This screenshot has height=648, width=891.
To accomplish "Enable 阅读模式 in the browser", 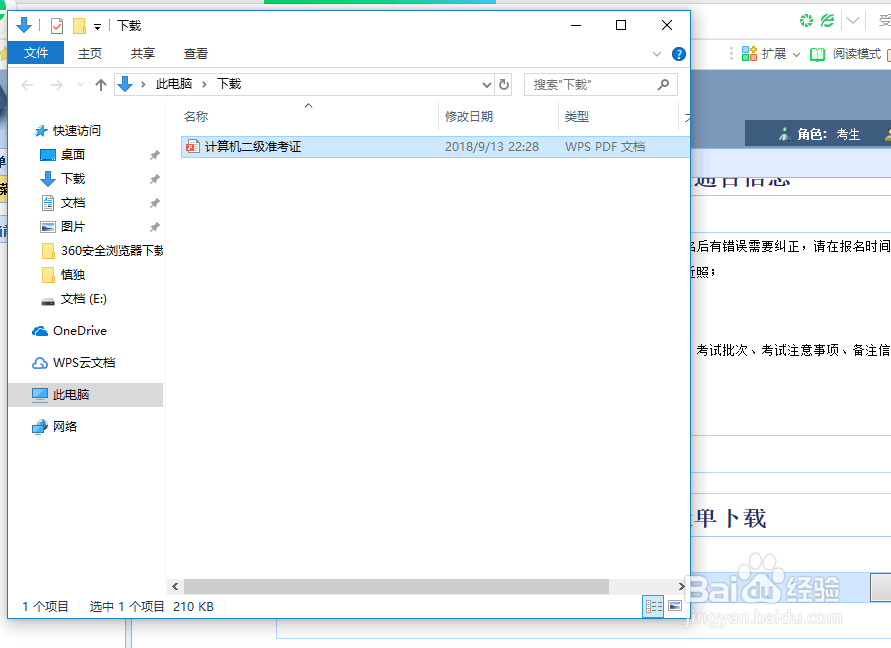I will pyautogui.click(x=846, y=54).
